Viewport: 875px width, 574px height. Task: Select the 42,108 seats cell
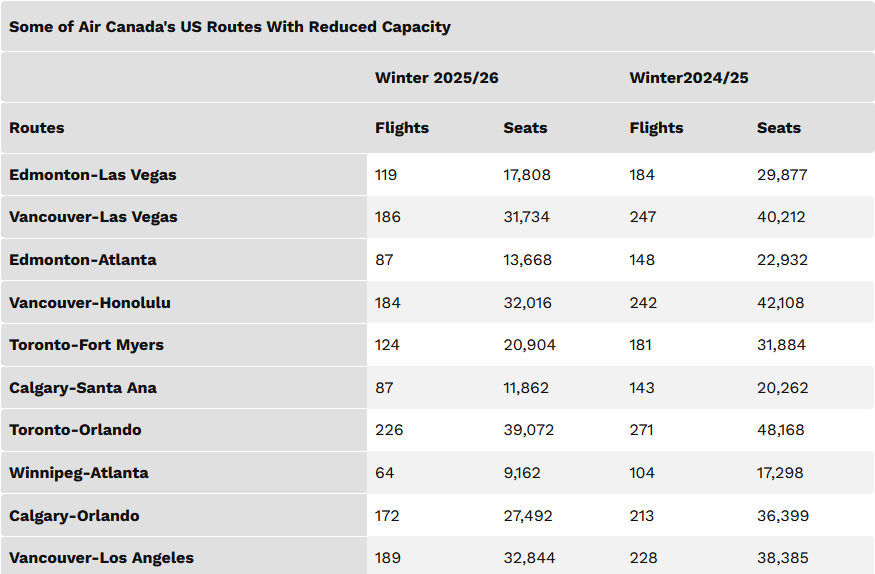coord(781,303)
